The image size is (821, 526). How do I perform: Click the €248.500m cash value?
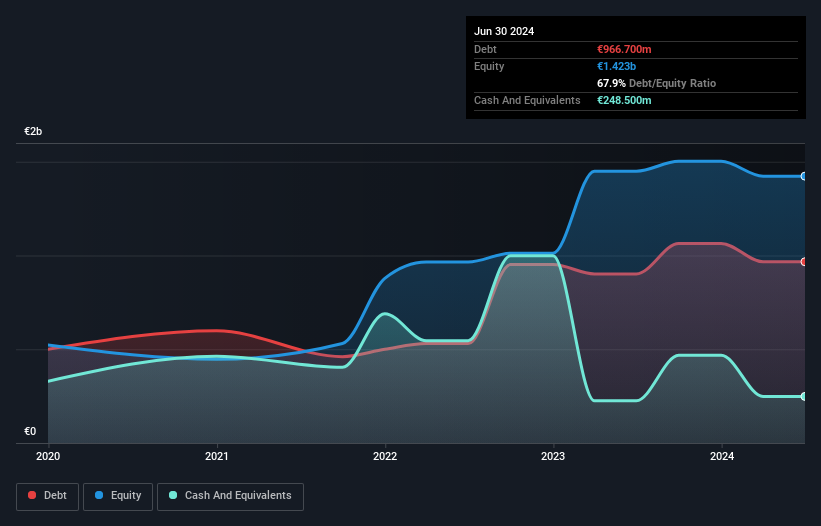[x=624, y=100]
